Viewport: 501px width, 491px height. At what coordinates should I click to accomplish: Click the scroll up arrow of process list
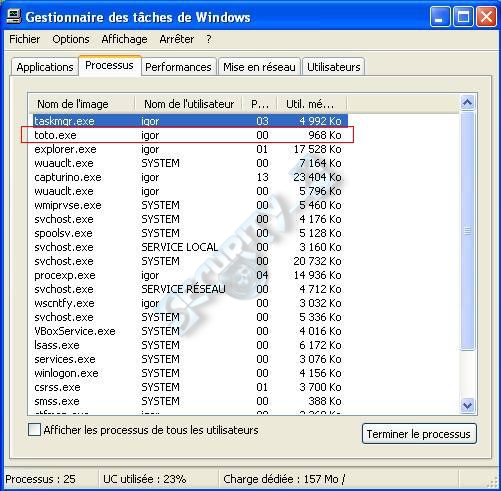(467, 103)
